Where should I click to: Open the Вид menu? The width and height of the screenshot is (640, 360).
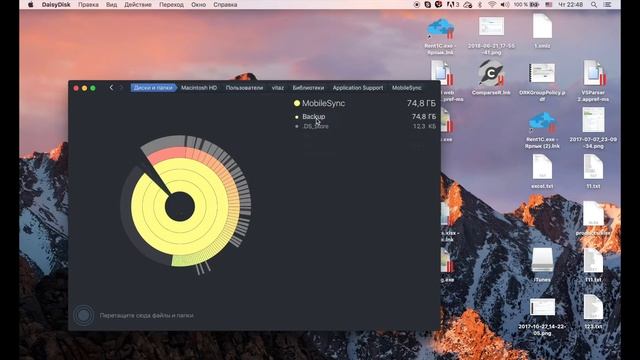tap(111, 4)
